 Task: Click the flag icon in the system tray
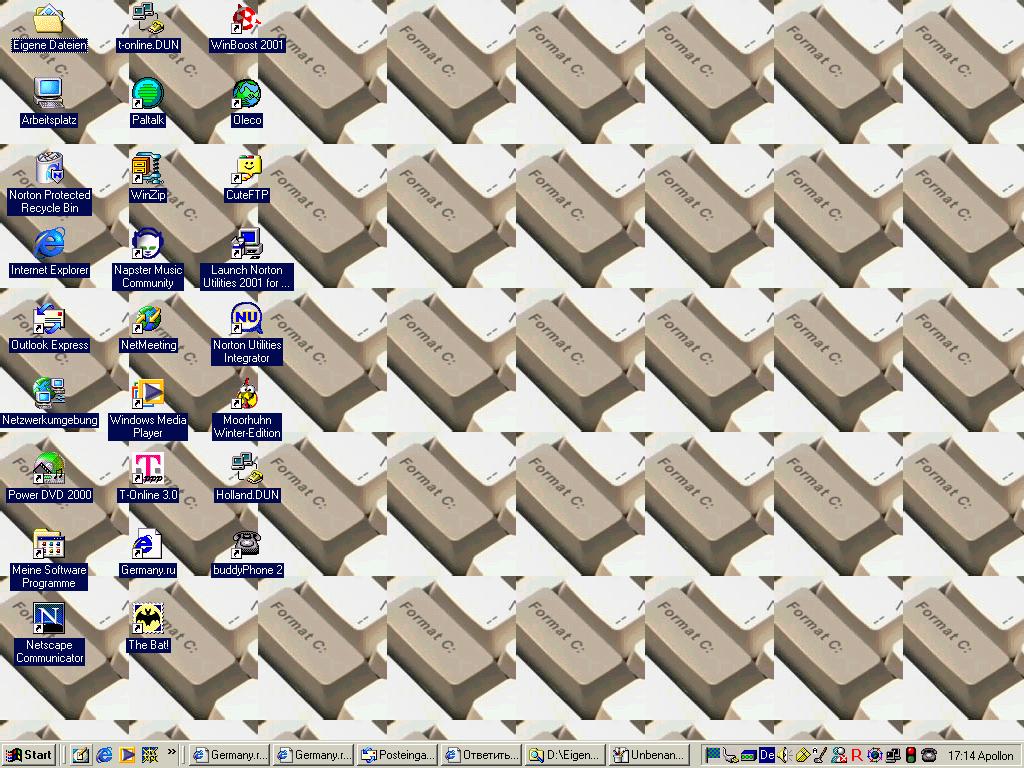(x=712, y=756)
